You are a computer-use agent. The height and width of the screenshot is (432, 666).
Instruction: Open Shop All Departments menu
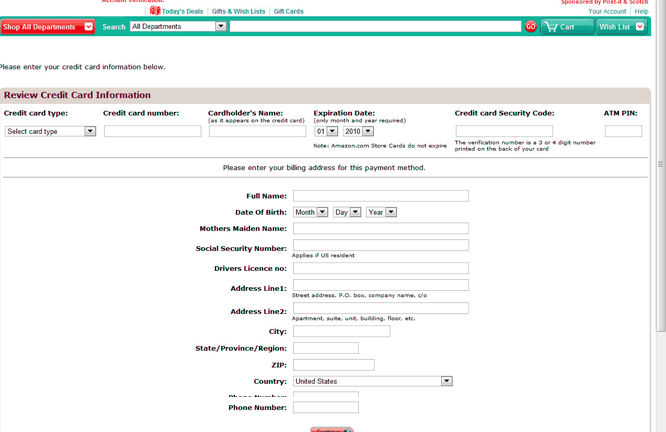click(48, 27)
